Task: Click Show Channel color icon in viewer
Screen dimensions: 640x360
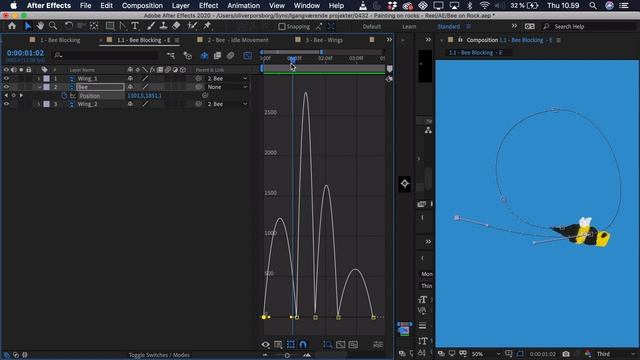Action: tap(587, 354)
